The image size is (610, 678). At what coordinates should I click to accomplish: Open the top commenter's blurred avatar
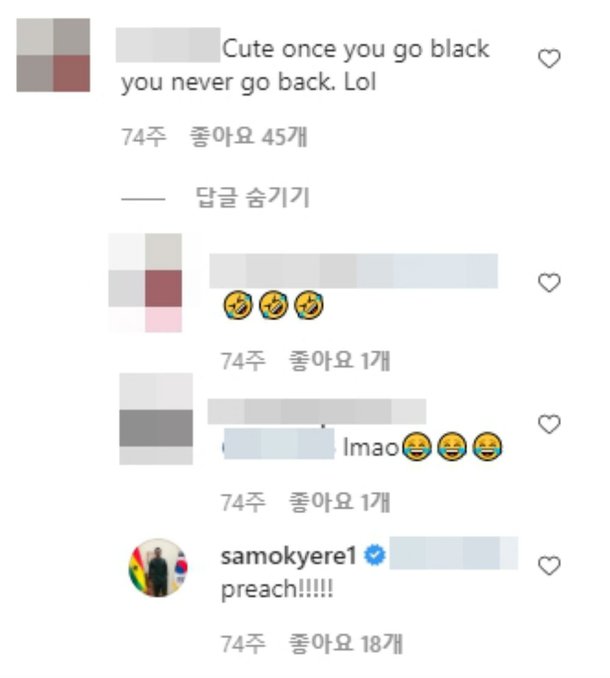point(53,55)
